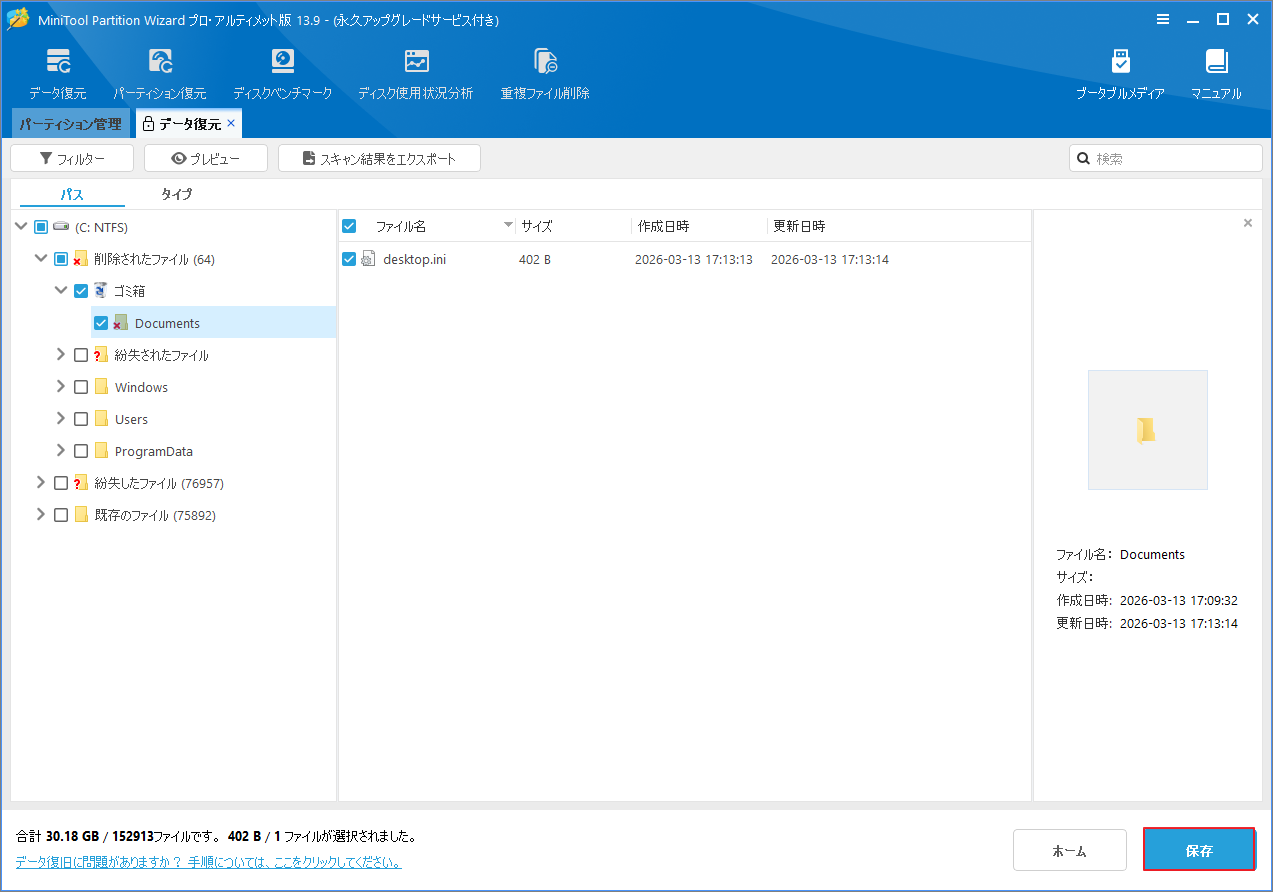The image size is (1273, 892).
Task: Collapse the 削除されたファイル node
Action: click(x=41, y=258)
